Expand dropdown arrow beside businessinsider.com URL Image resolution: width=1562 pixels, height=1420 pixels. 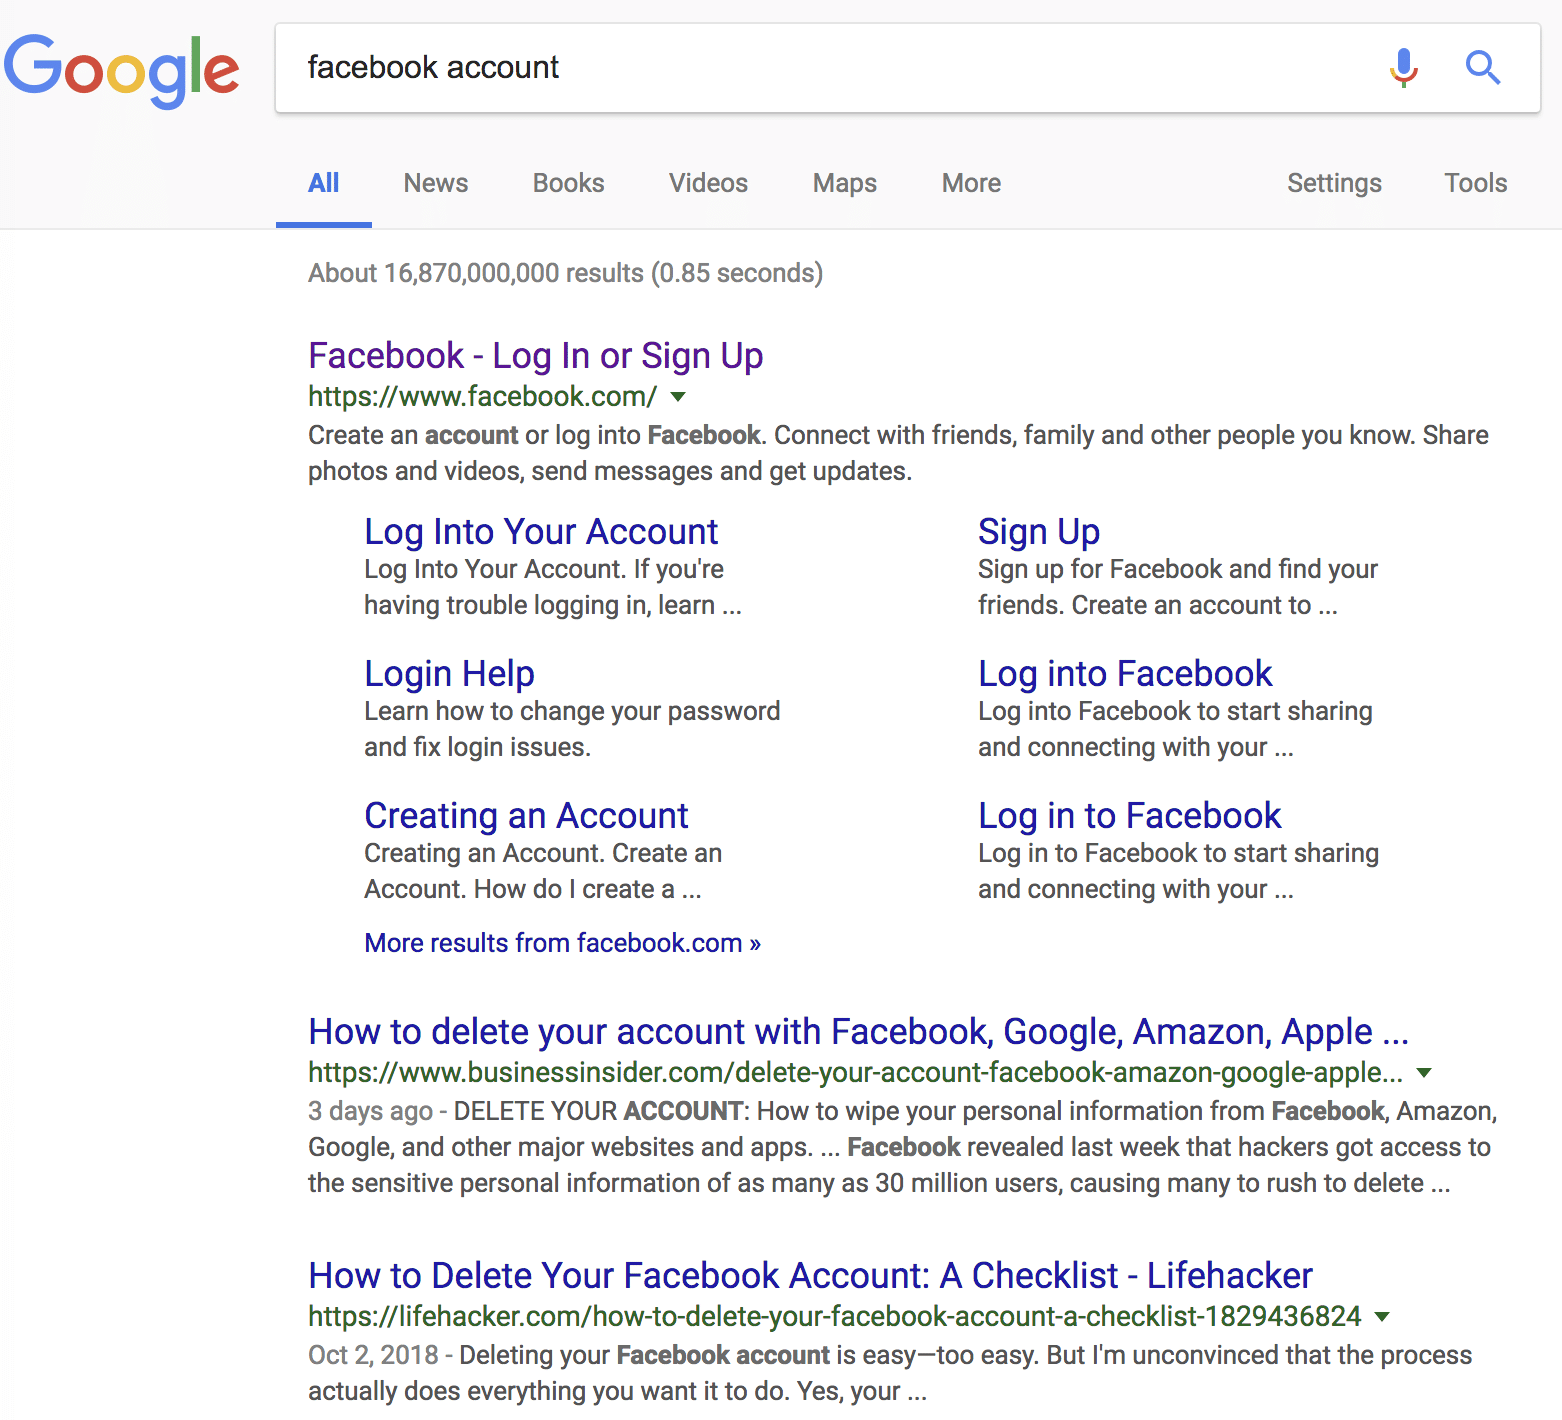point(1425,1073)
